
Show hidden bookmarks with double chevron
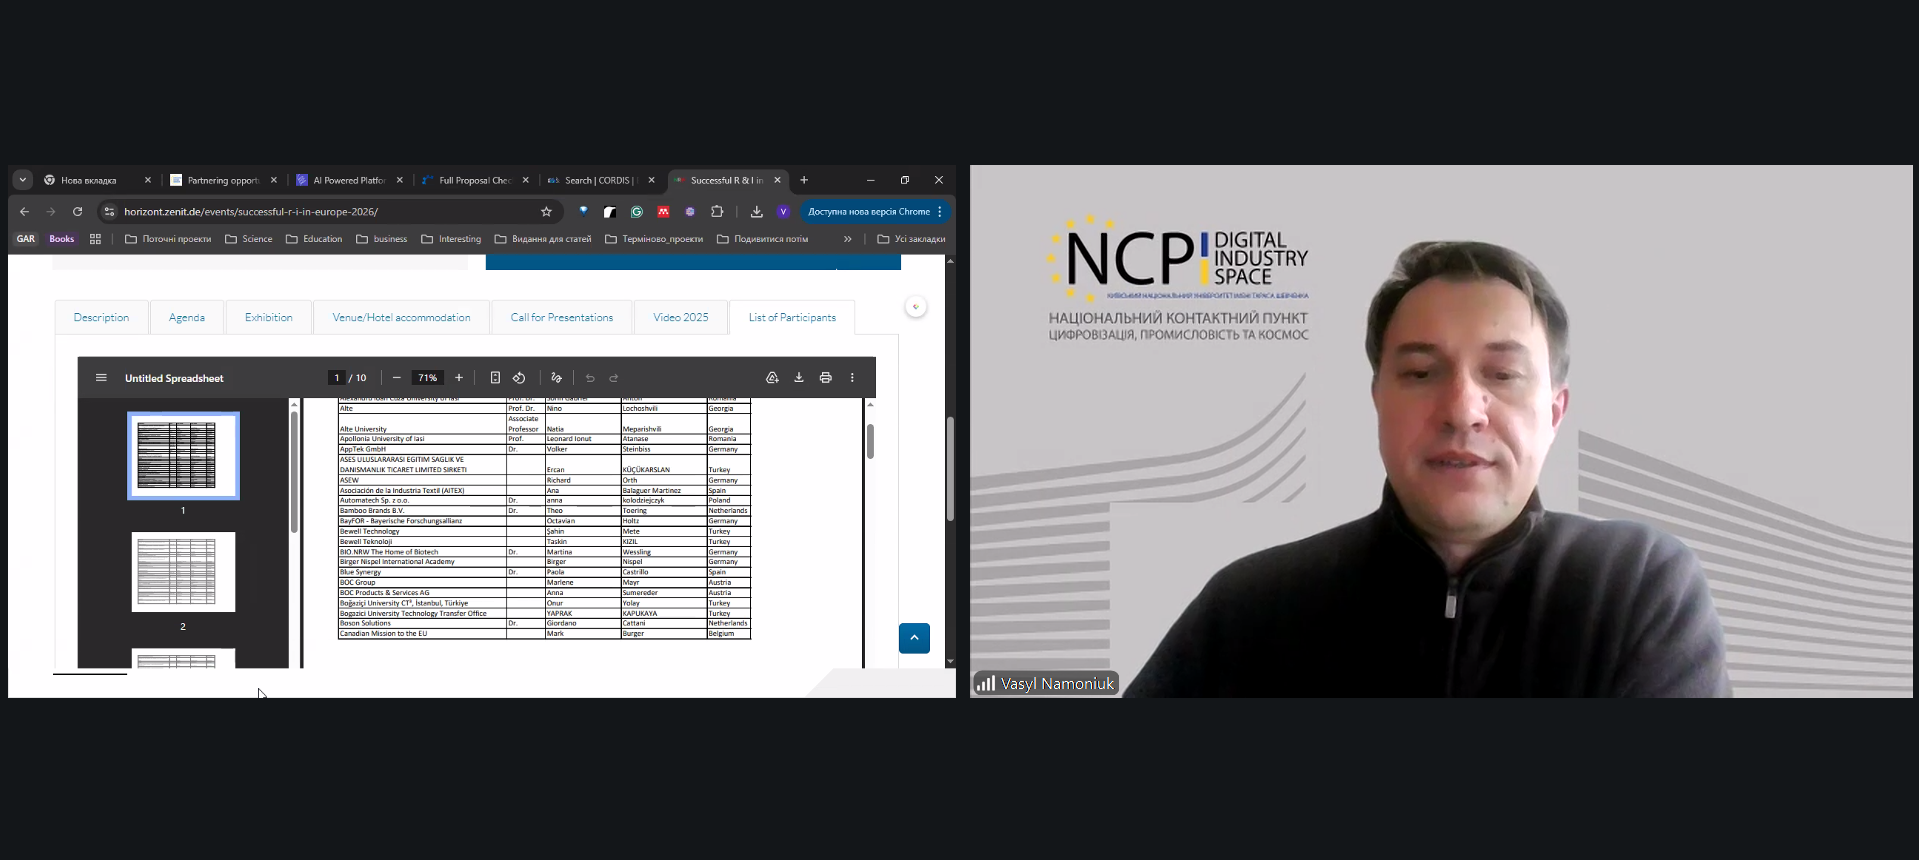(848, 239)
